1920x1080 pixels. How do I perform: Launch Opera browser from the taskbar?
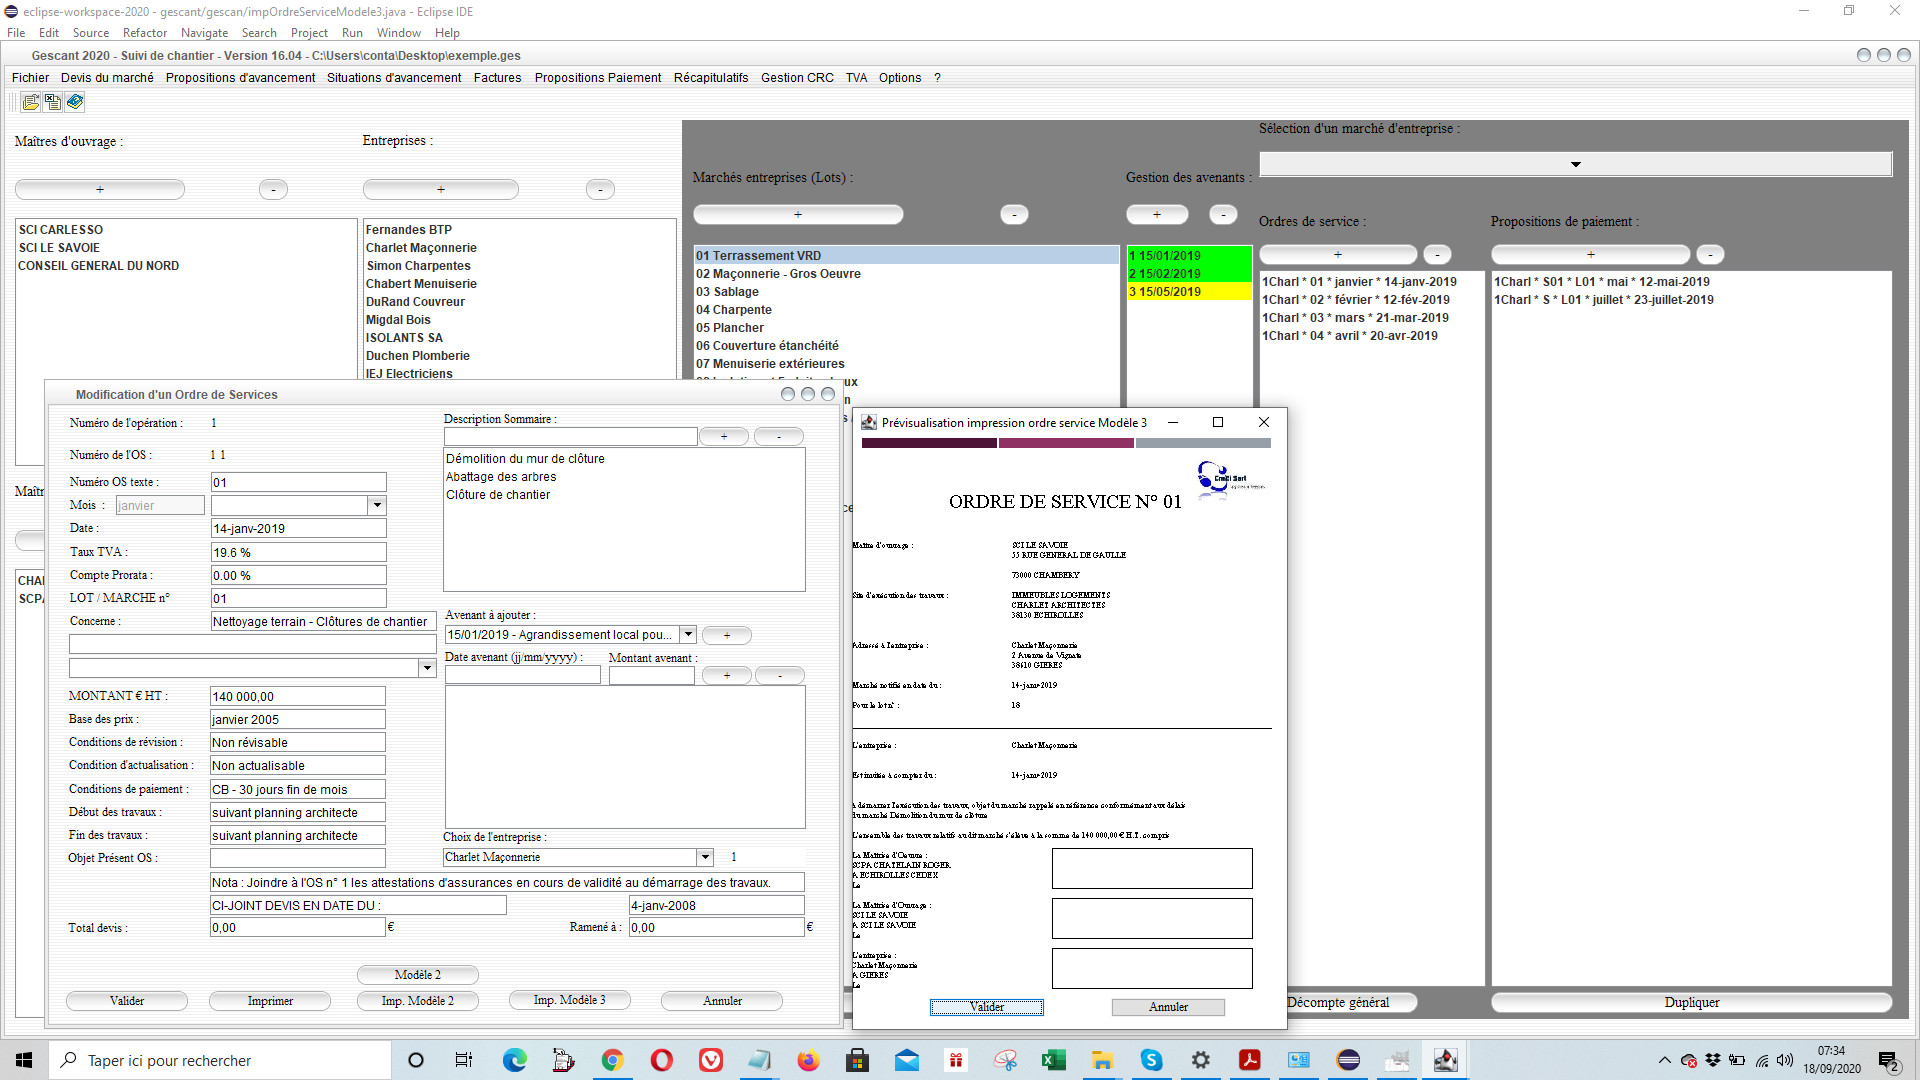pyautogui.click(x=661, y=1060)
